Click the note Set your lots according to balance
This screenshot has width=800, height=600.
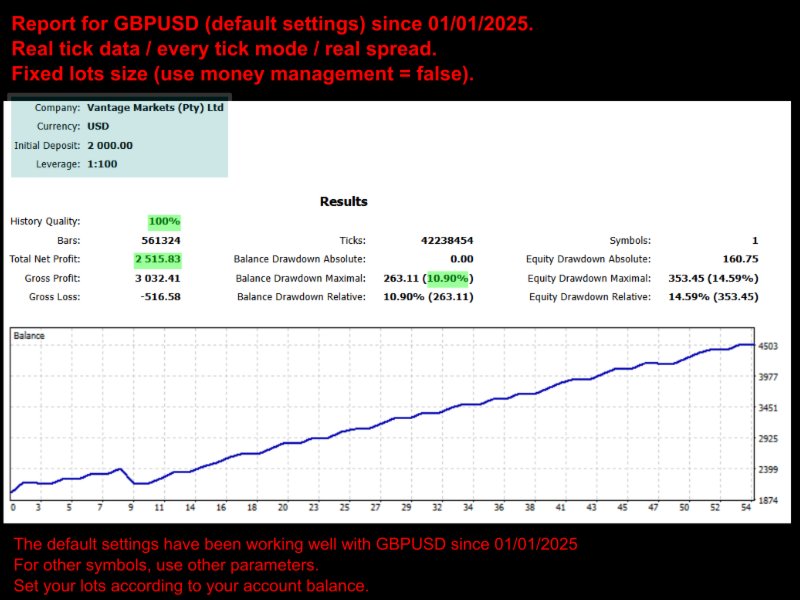(191, 585)
